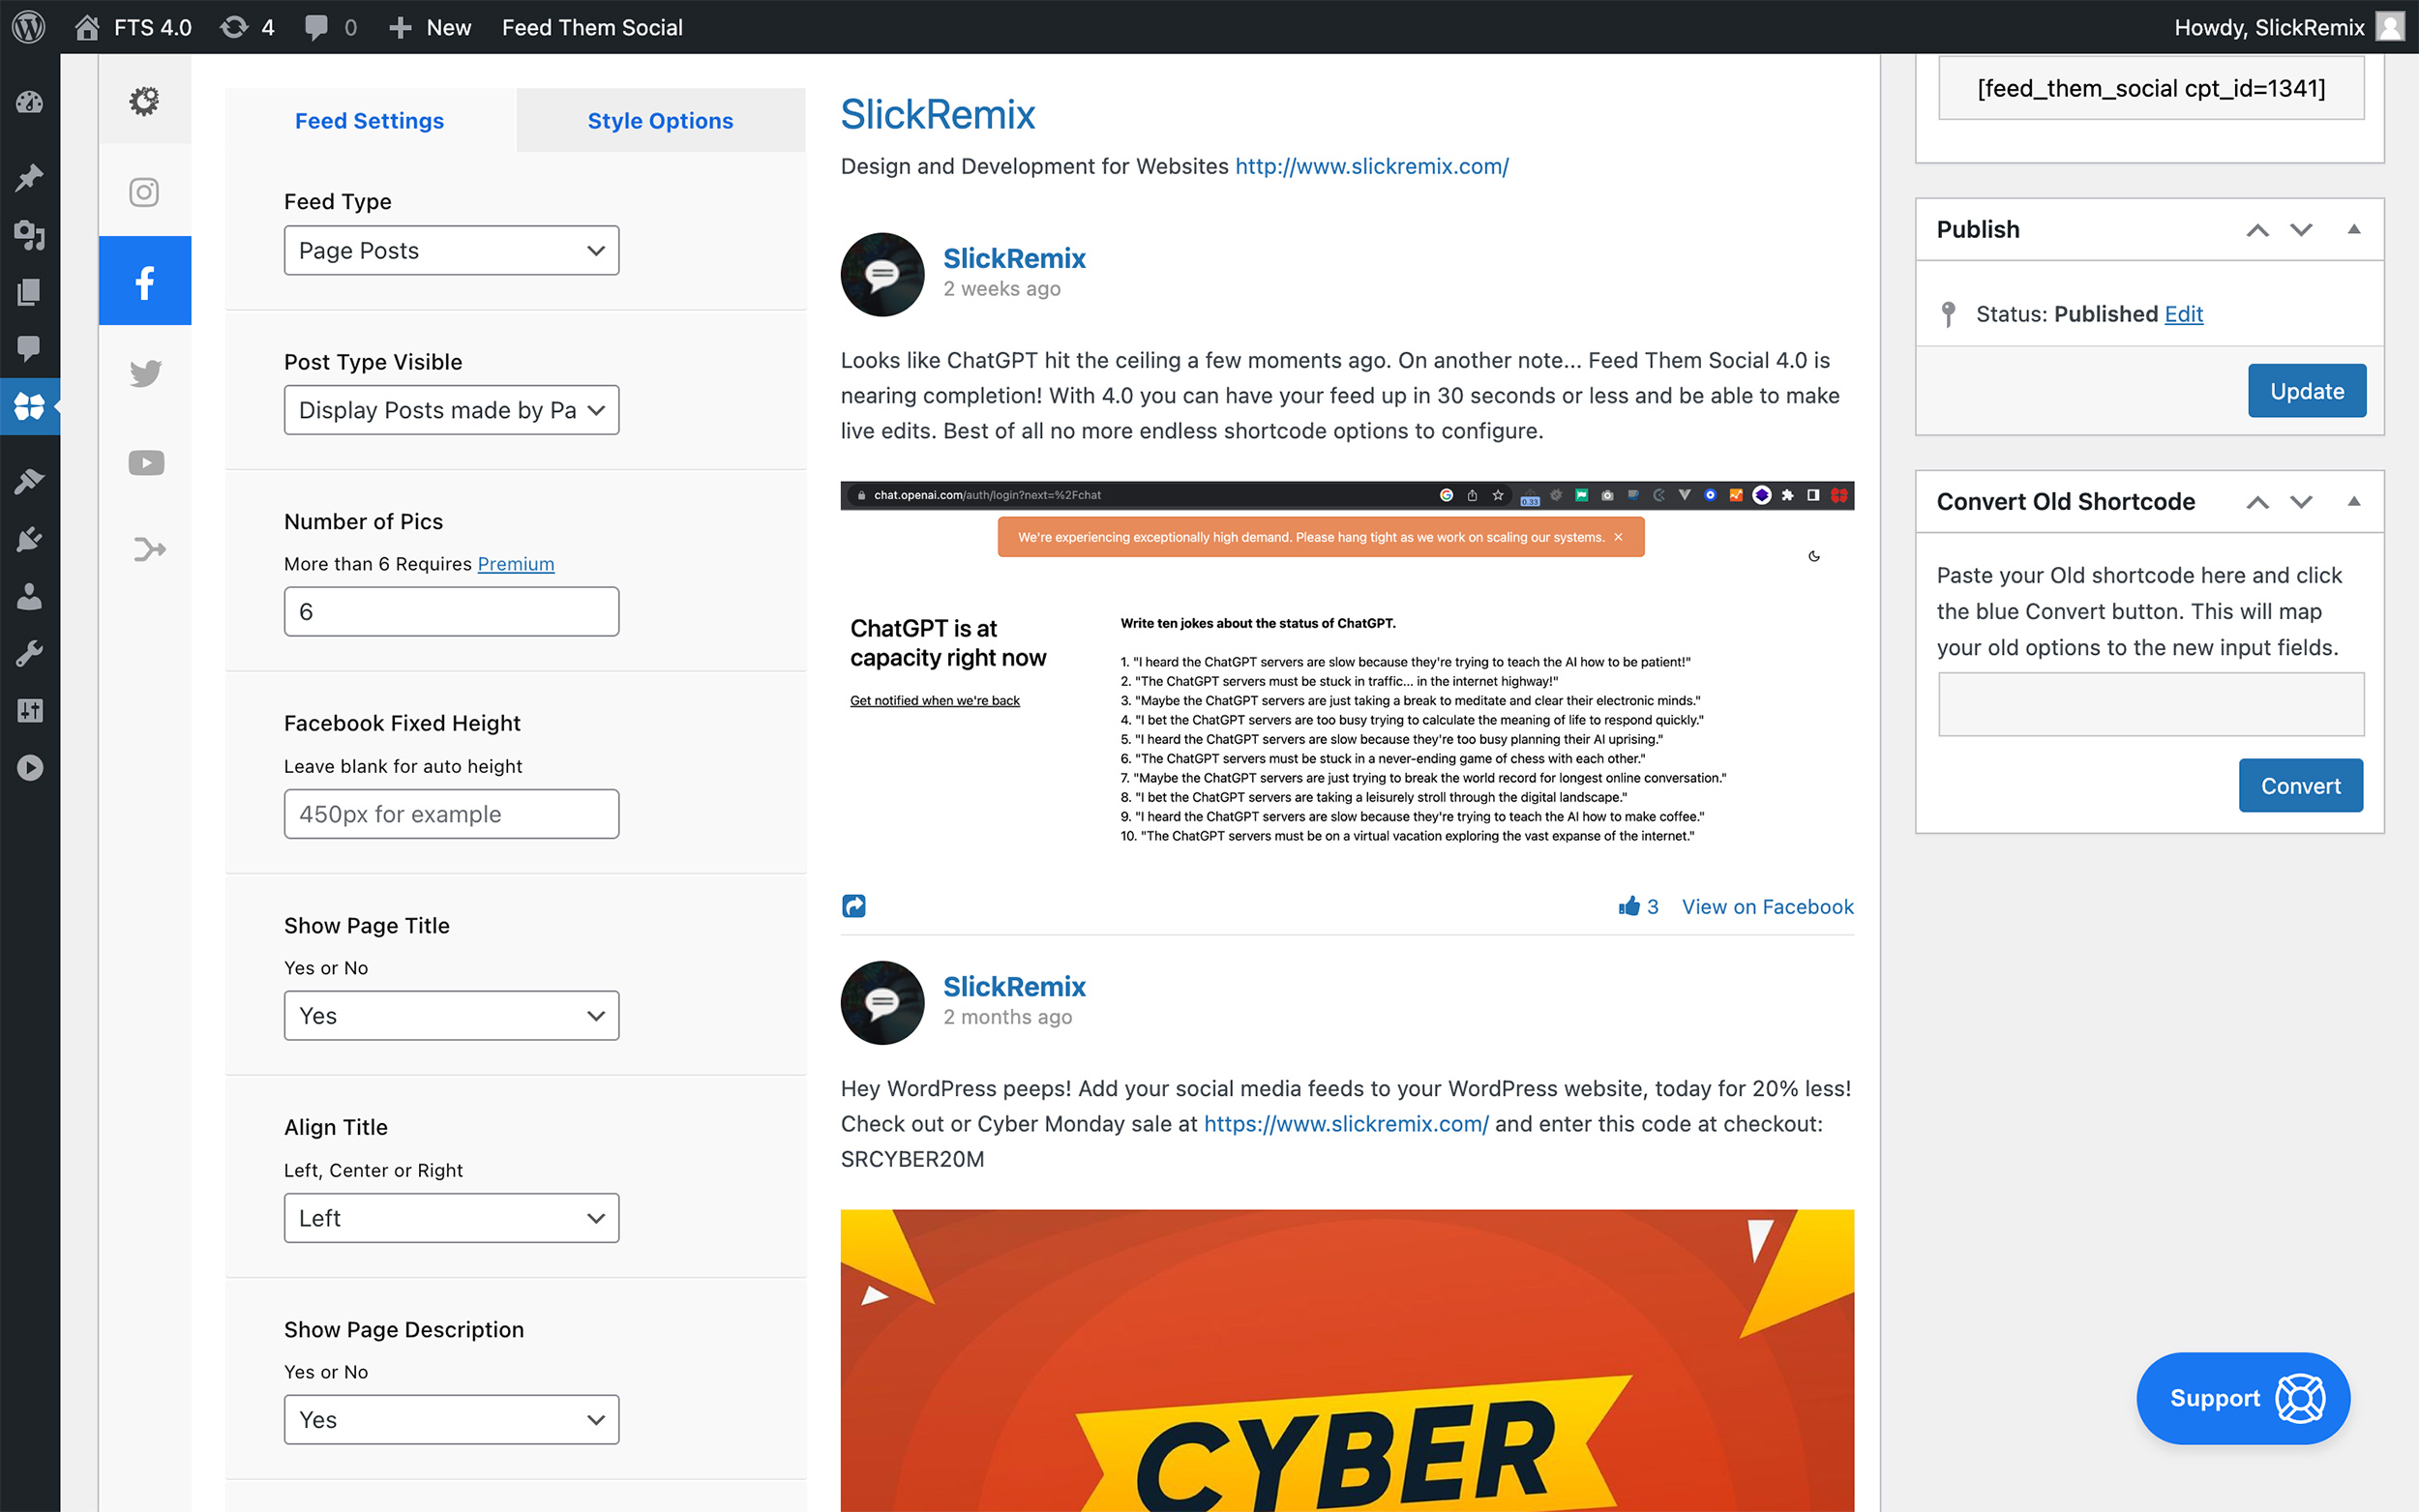Switch to the Instagram feed tab
Screen dimensions: 2419x1512
(x=145, y=191)
